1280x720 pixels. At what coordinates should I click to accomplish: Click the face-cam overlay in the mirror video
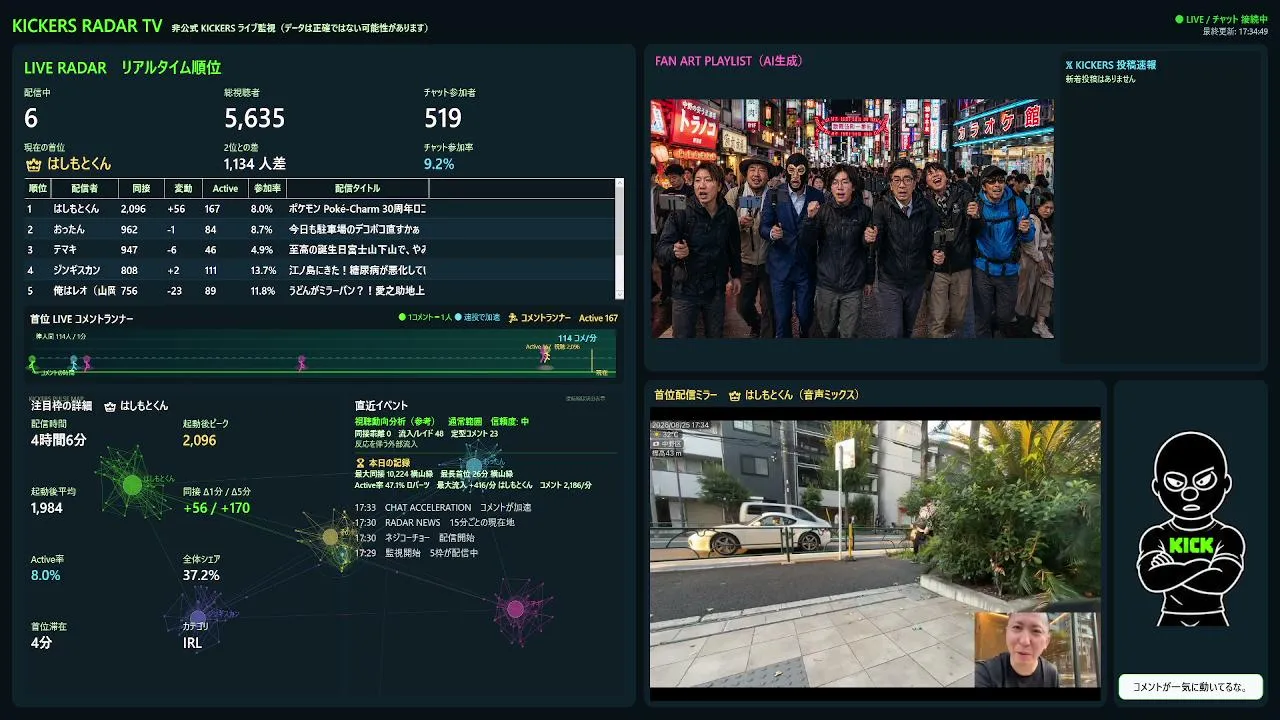coord(1035,650)
